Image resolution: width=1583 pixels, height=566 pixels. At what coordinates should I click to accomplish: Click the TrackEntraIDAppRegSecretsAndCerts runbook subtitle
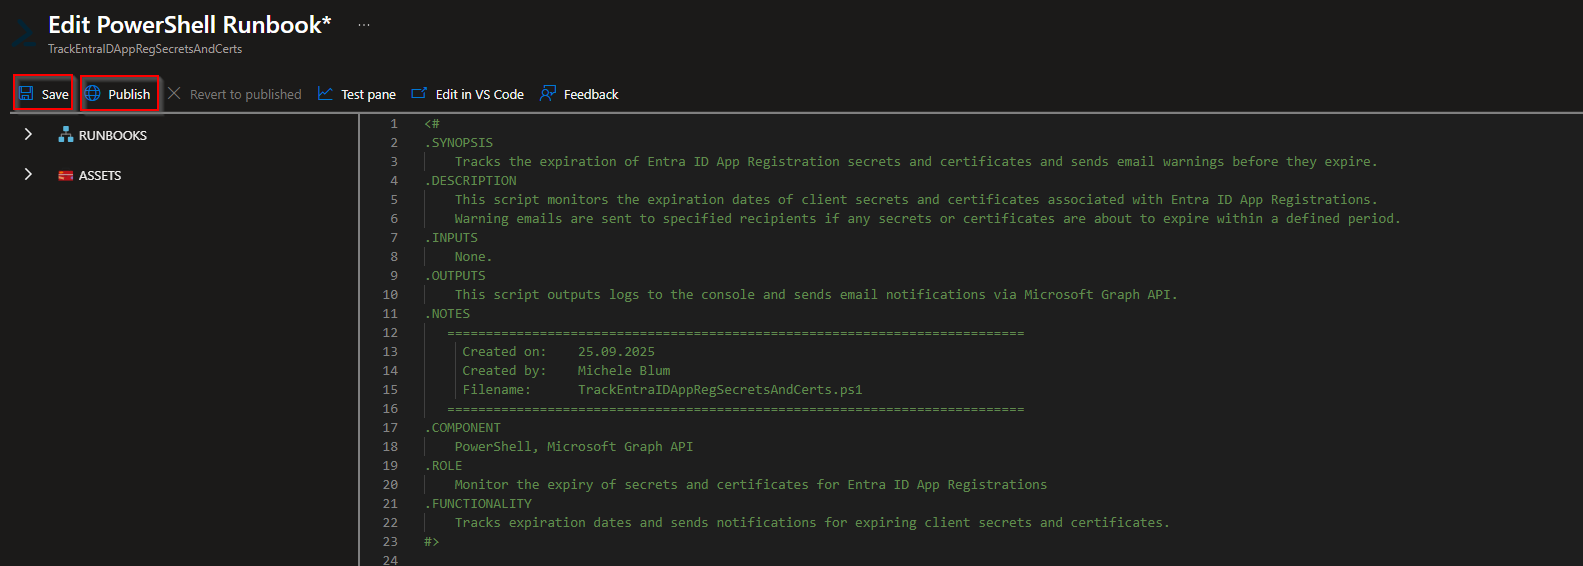click(x=145, y=49)
